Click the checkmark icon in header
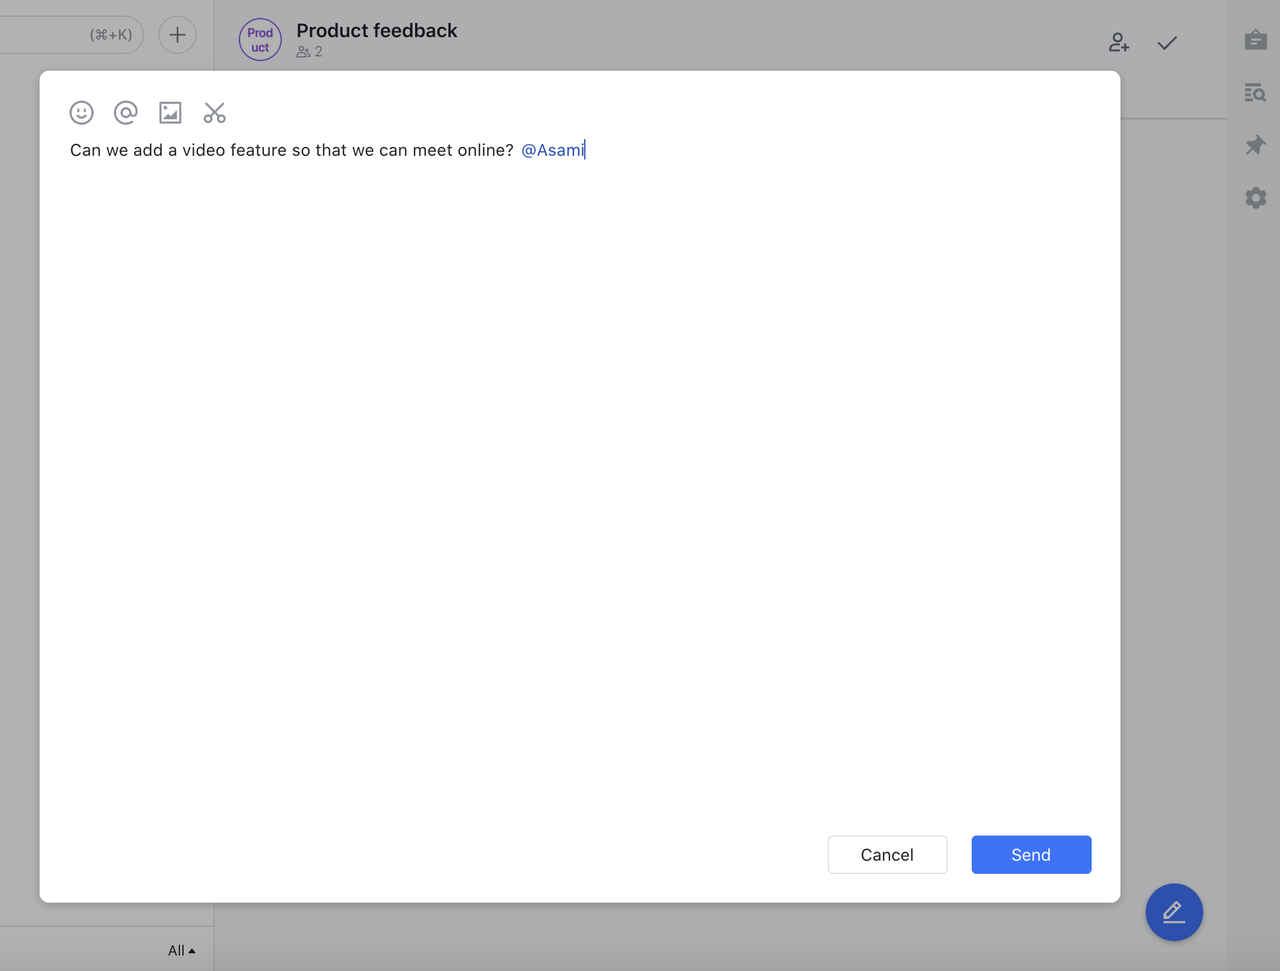1280x971 pixels. tap(1167, 43)
